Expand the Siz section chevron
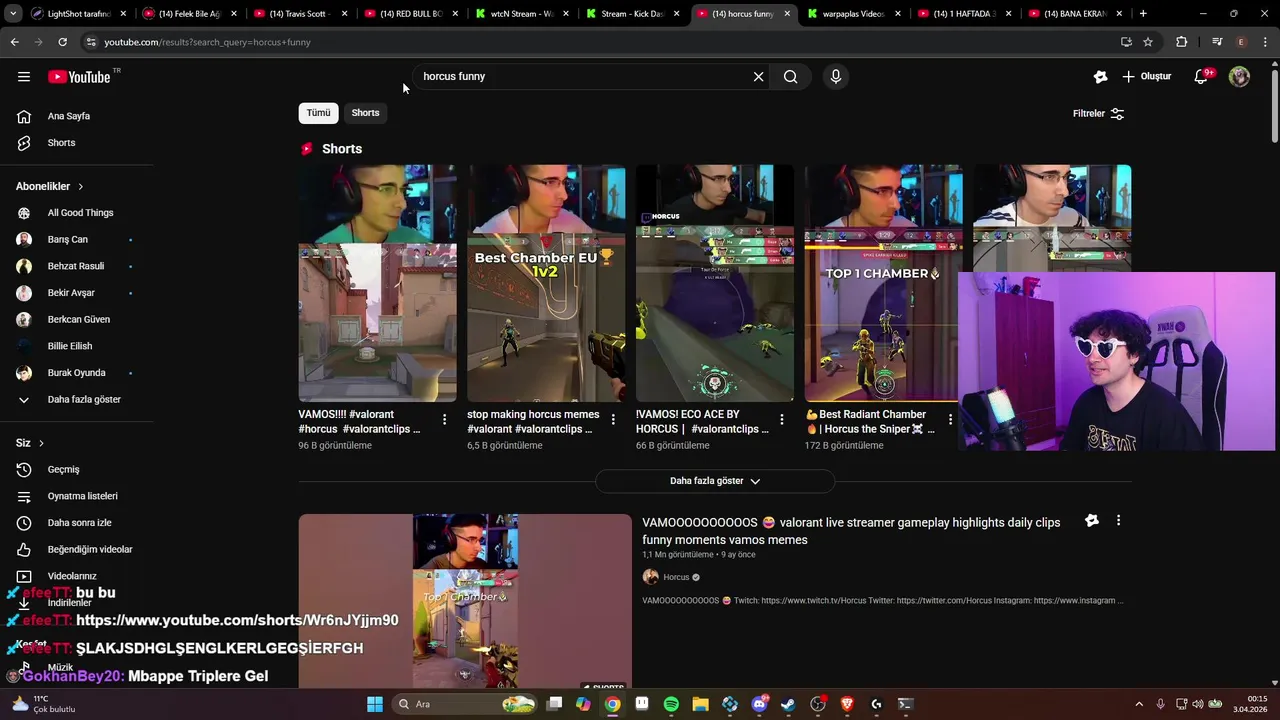 pos(41,443)
